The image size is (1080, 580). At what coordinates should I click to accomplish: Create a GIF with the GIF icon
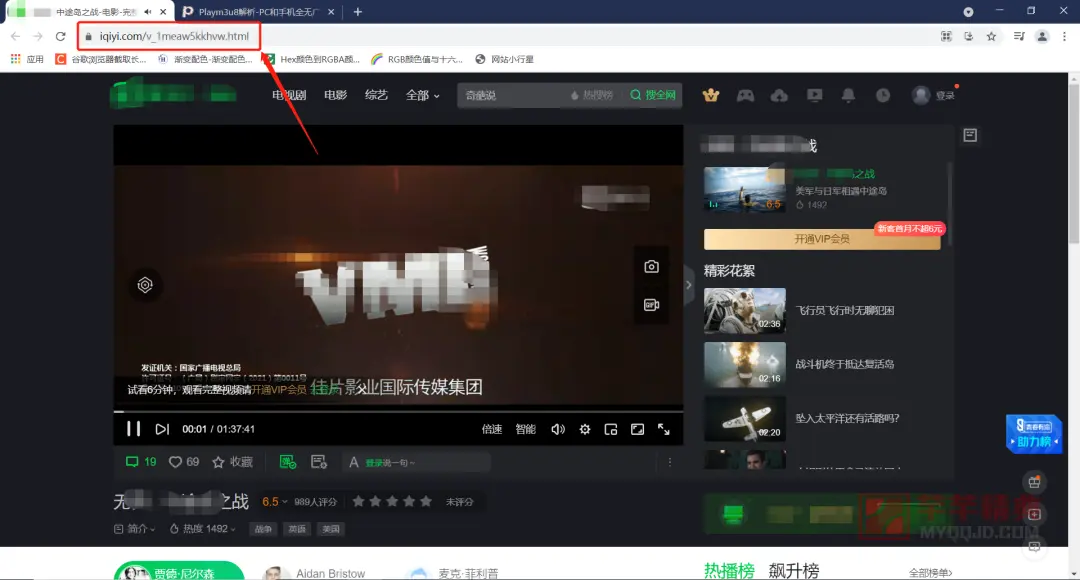(x=652, y=304)
